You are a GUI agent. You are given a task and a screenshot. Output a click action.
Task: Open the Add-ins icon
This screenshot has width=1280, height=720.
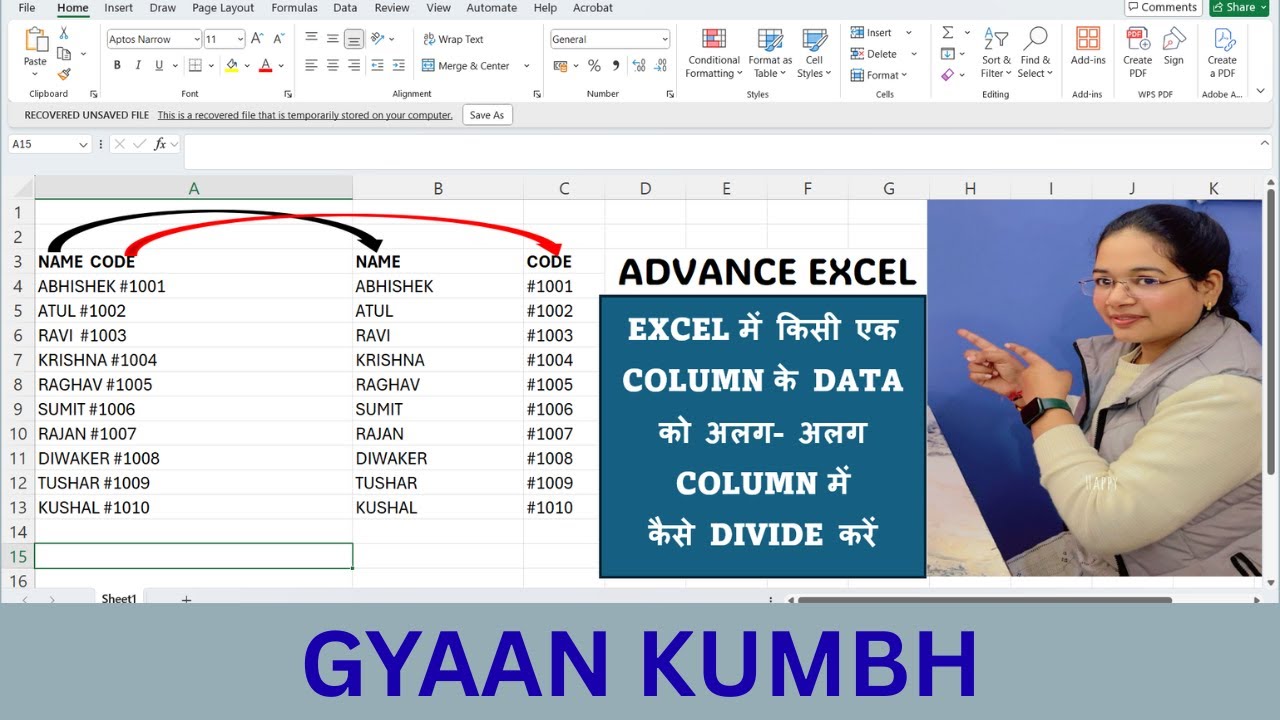[x=1088, y=40]
